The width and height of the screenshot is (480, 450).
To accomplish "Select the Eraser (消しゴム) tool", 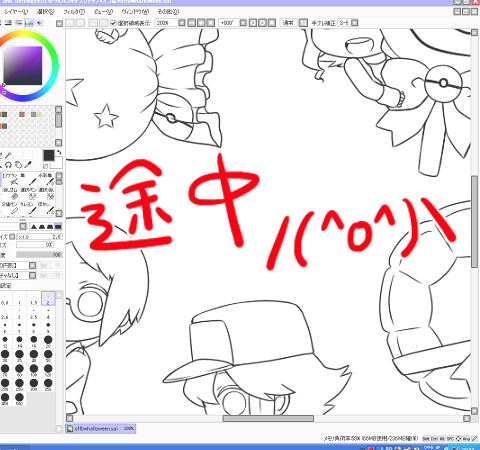I will pos(10,194).
